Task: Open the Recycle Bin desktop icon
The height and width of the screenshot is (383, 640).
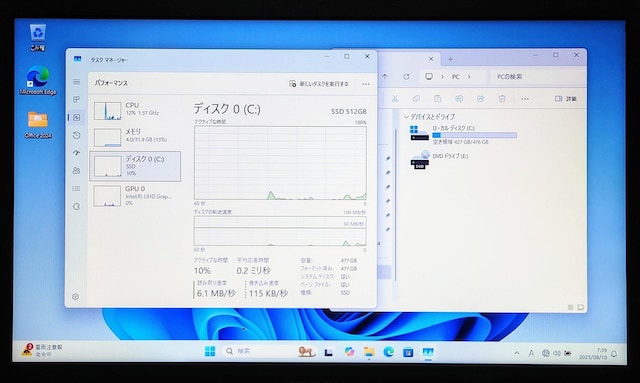Action: 38,38
